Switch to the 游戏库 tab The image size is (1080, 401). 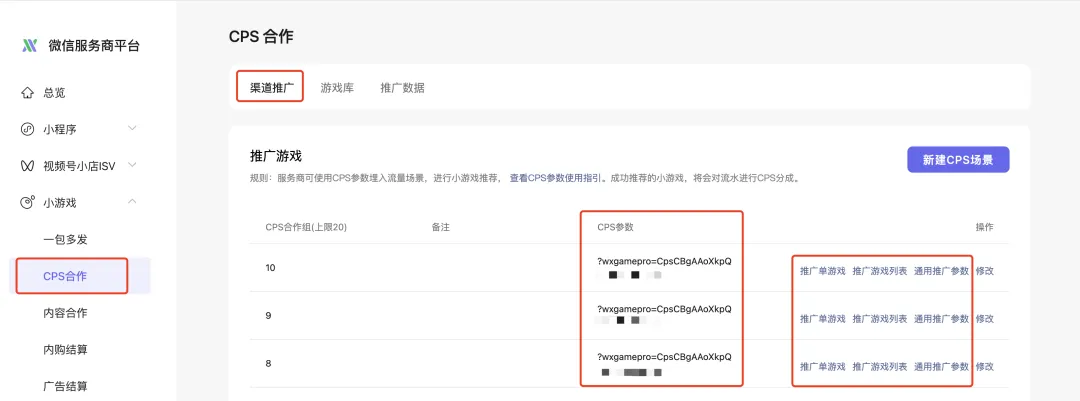[337, 88]
